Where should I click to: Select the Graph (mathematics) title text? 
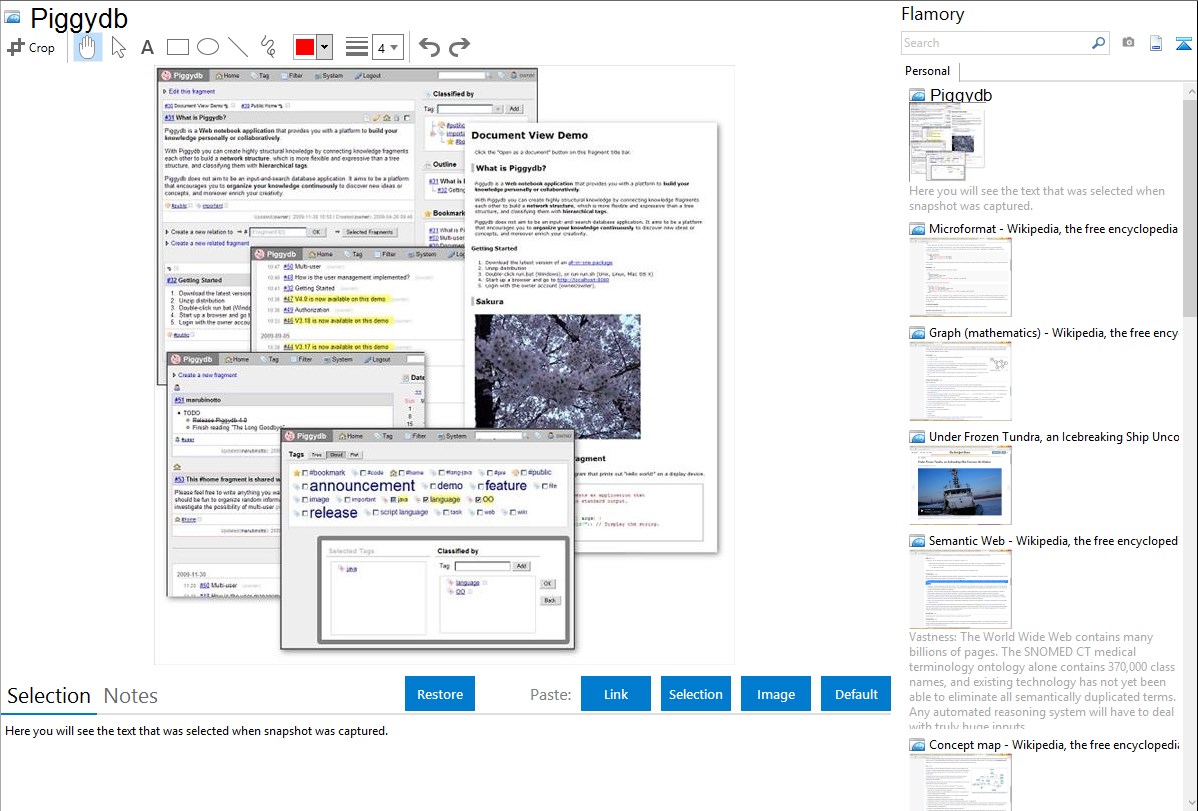click(x=1053, y=333)
